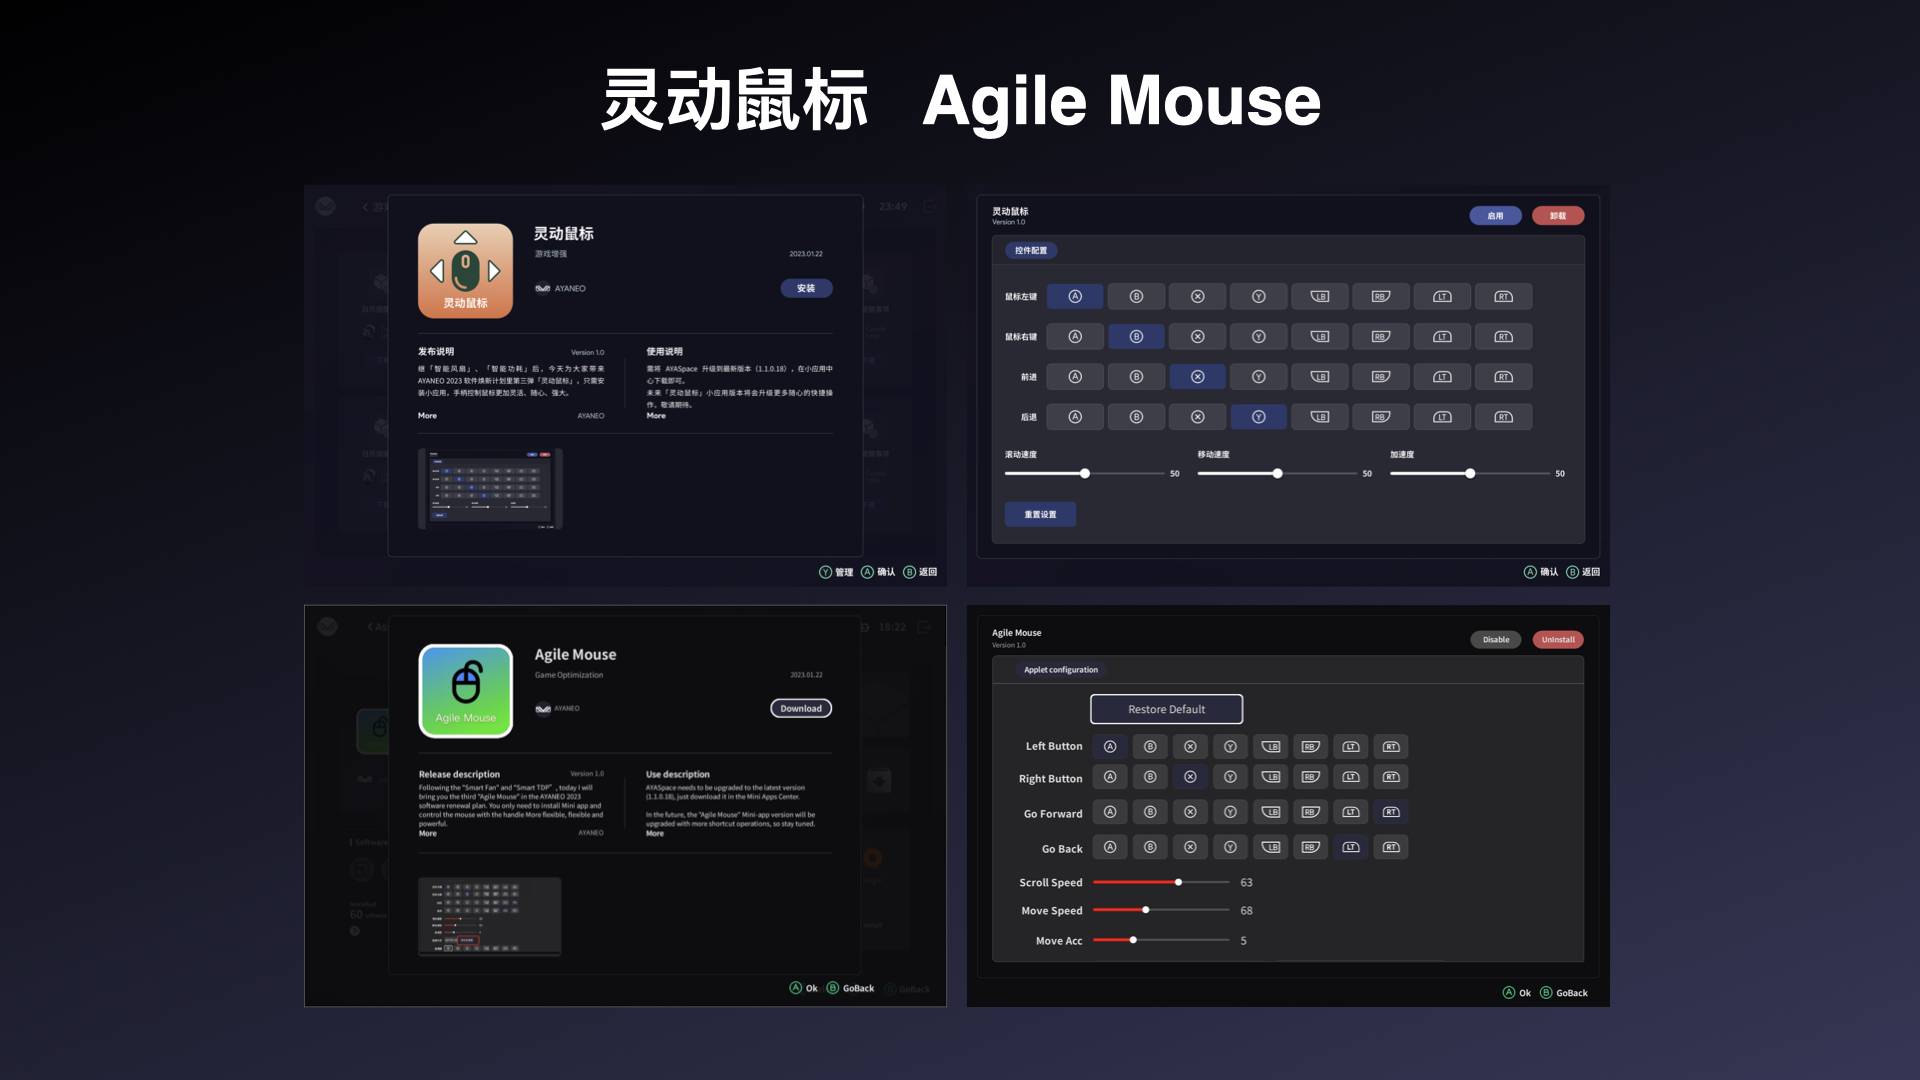Select A option in 前进 row
The image size is (1920, 1080).
click(x=1075, y=376)
